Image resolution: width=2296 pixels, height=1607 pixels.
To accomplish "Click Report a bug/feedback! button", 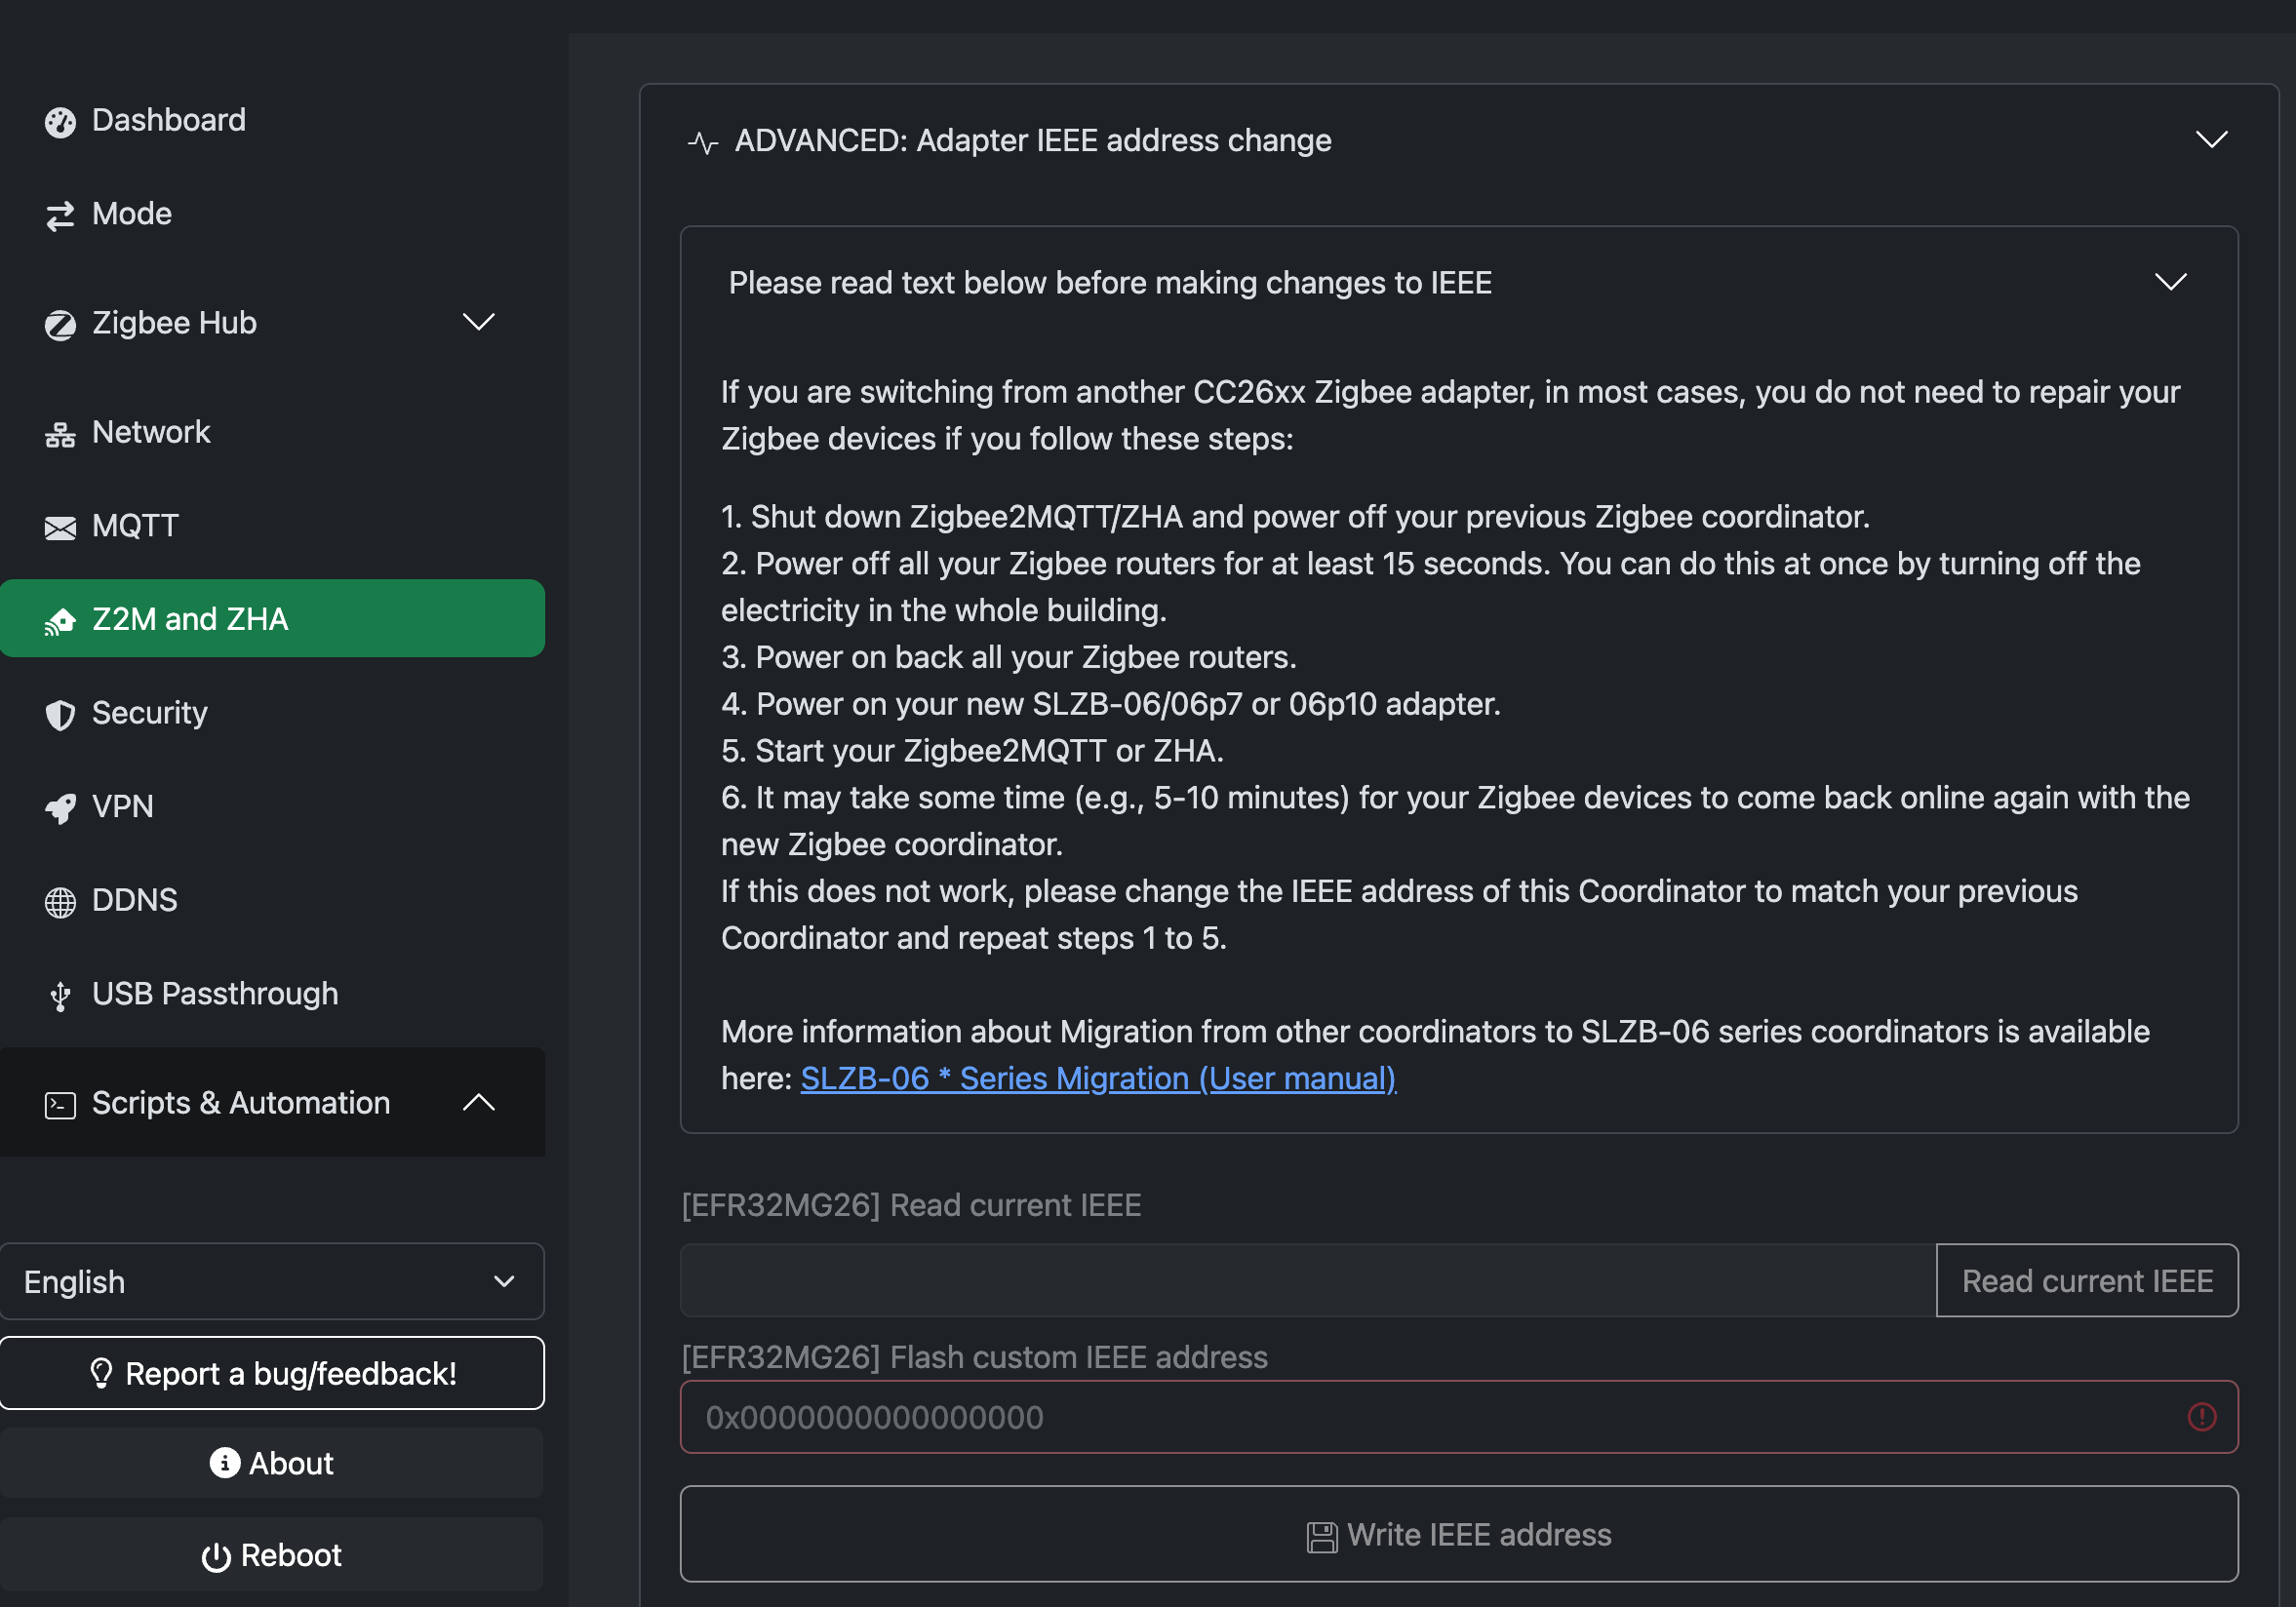I will click(x=272, y=1373).
